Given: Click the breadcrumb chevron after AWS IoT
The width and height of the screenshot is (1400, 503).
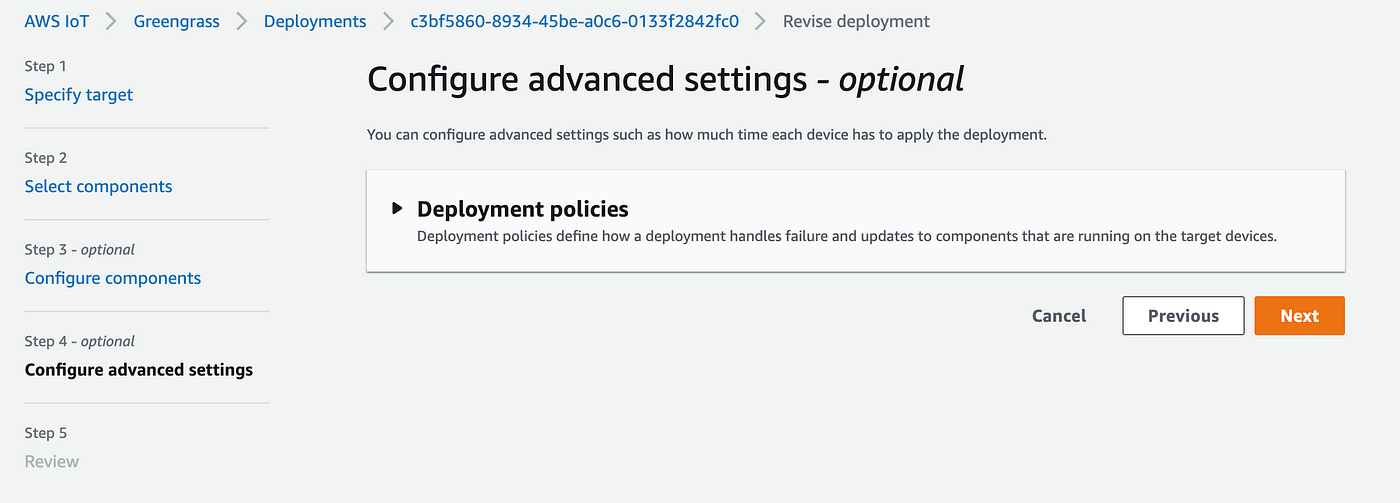Looking at the screenshot, I should pyautogui.click(x=111, y=21).
